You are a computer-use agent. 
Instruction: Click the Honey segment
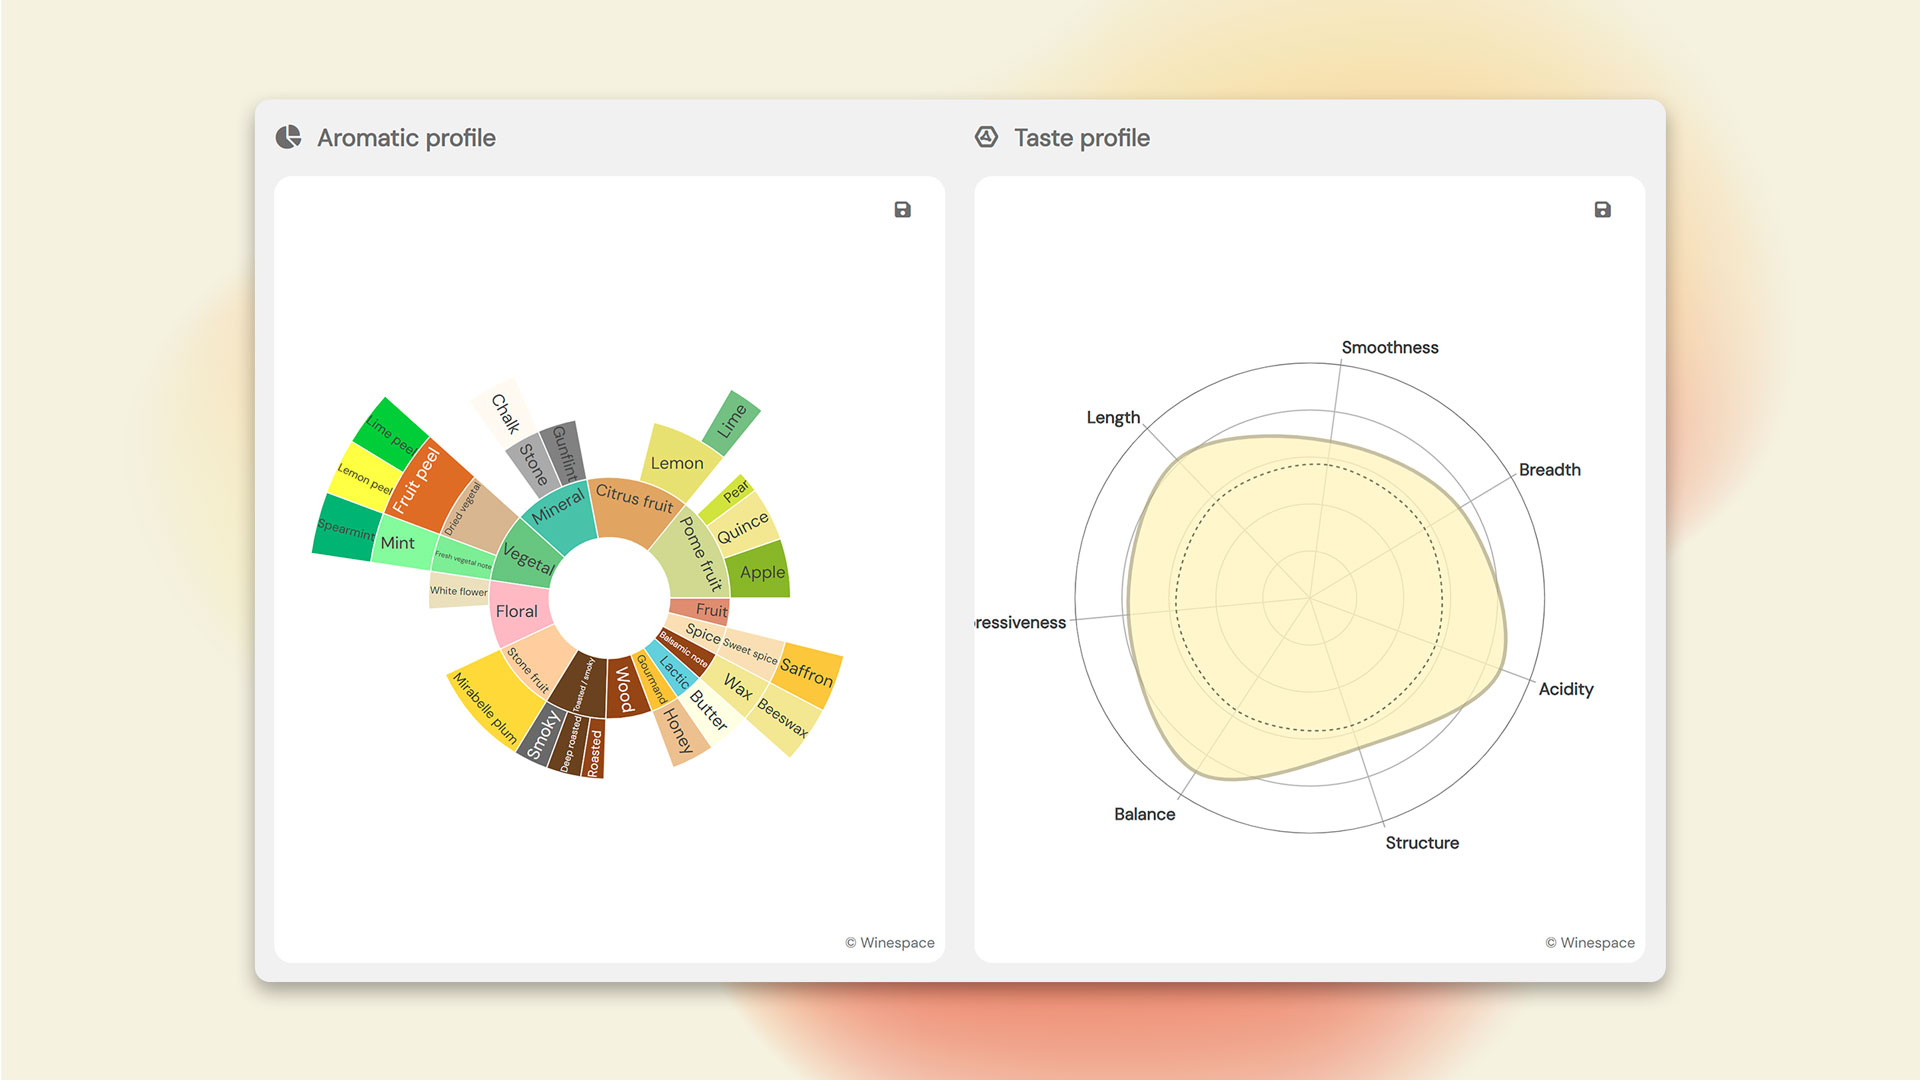pos(680,733)
